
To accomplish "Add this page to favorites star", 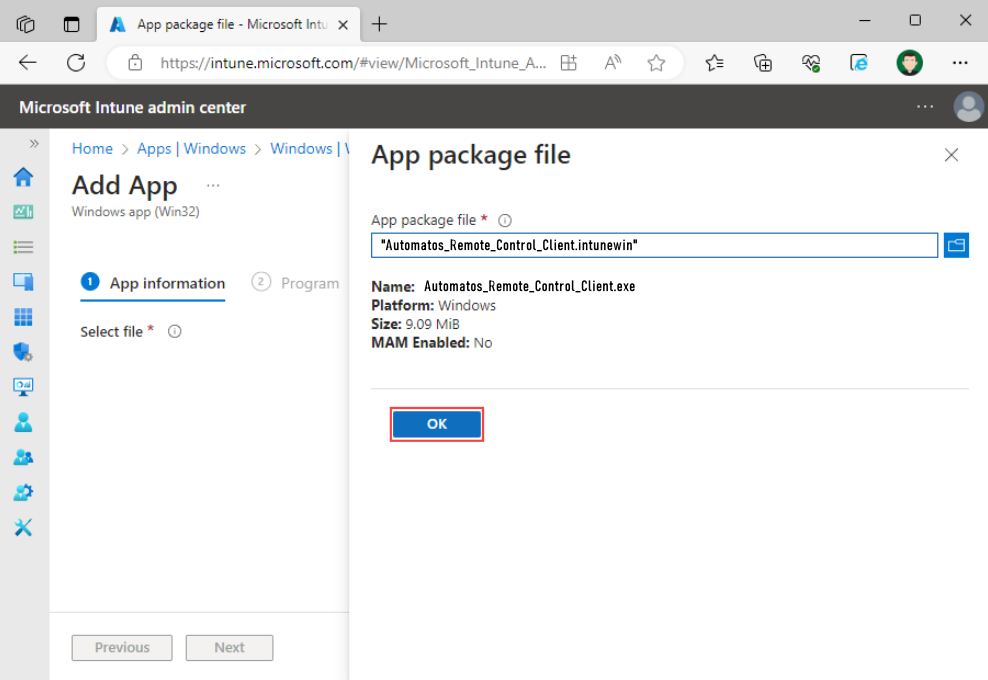I will [x=657, y=62].
